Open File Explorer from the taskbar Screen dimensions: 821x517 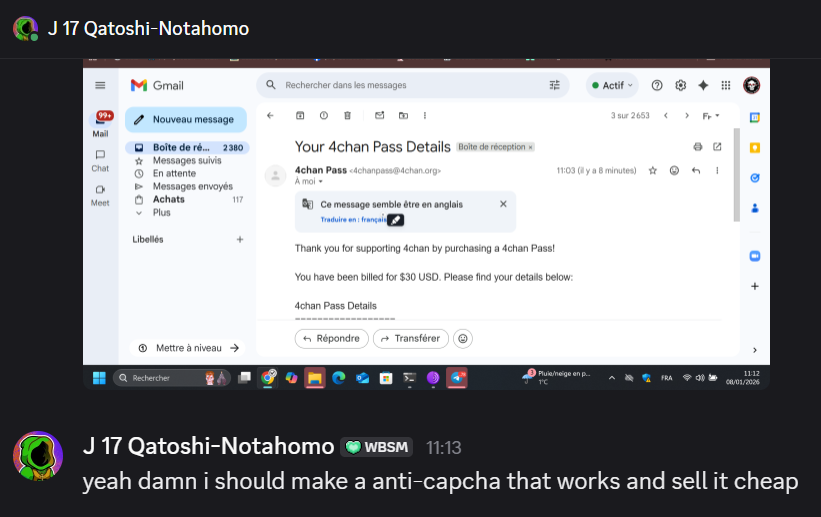point(314,378)
